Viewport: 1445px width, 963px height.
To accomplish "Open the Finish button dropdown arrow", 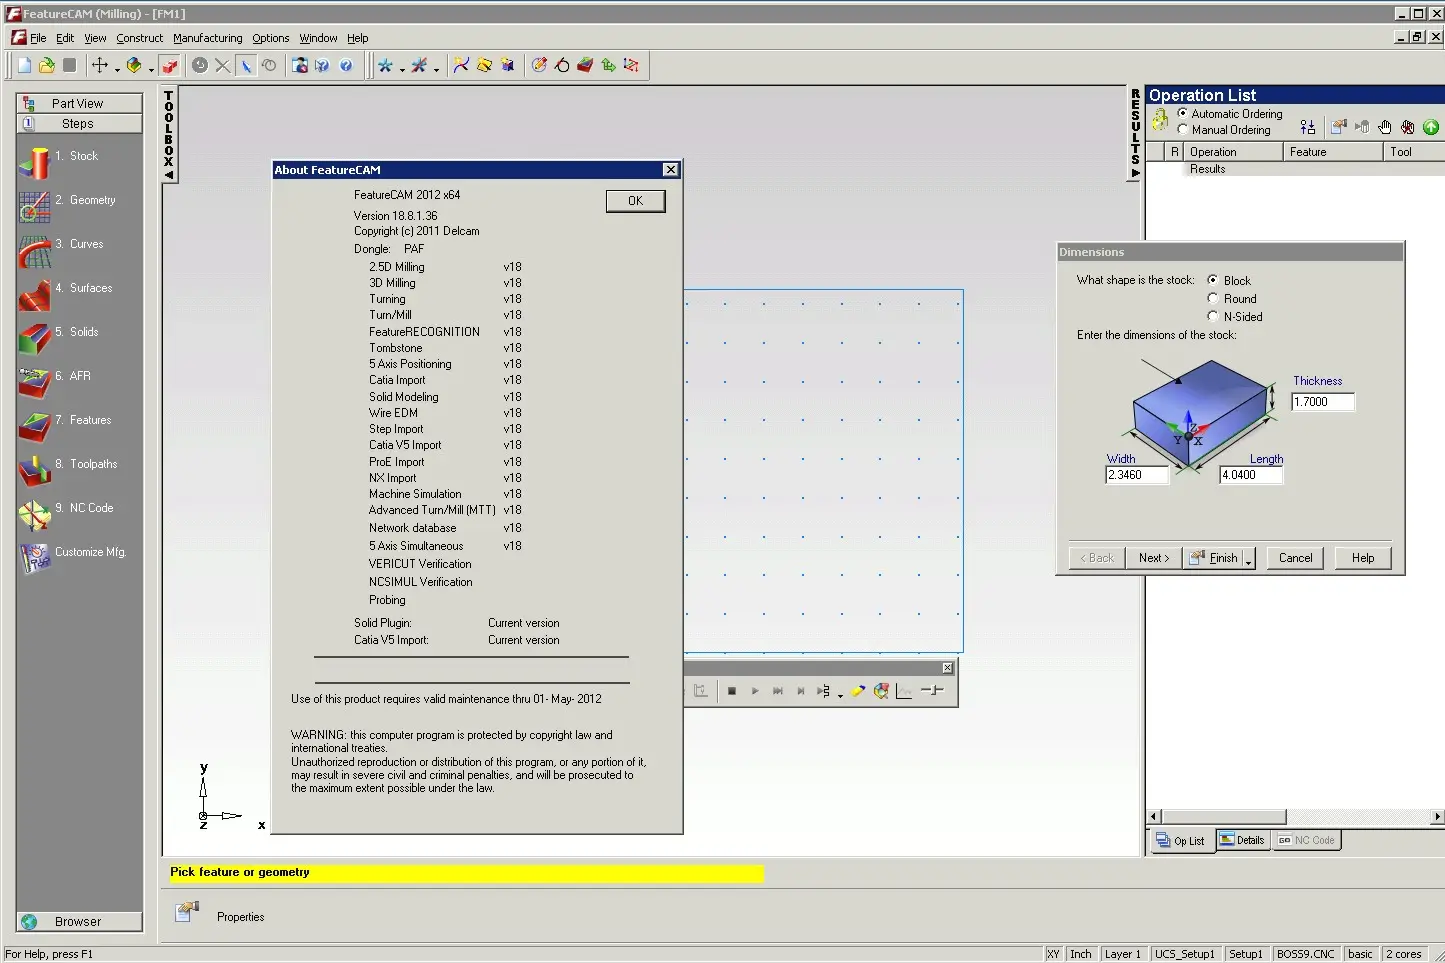I will tap(1249, 559).
